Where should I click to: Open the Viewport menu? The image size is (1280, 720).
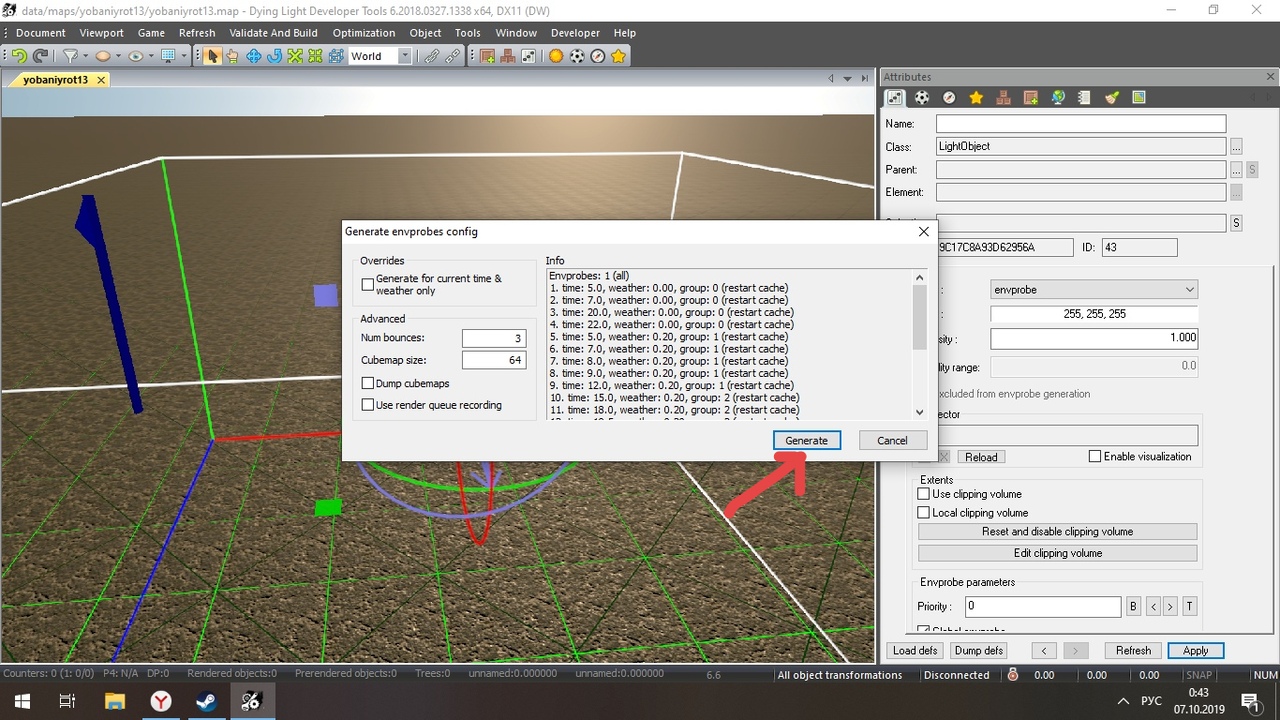tap(102, 32)
